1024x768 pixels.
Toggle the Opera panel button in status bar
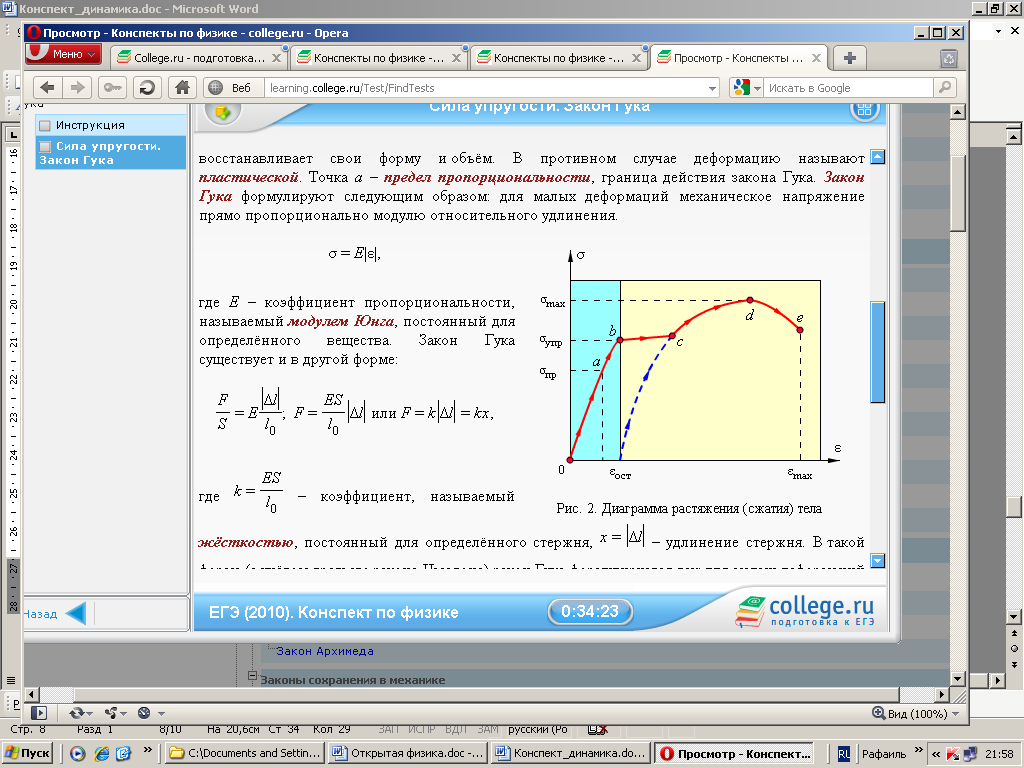(39, 713)
